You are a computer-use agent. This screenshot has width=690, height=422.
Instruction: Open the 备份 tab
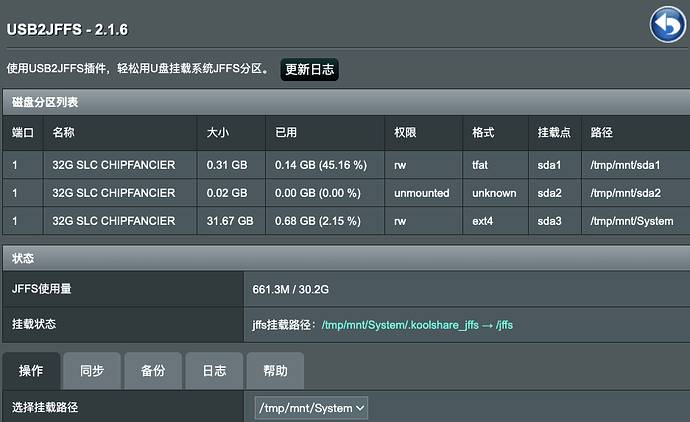point(153,371)
